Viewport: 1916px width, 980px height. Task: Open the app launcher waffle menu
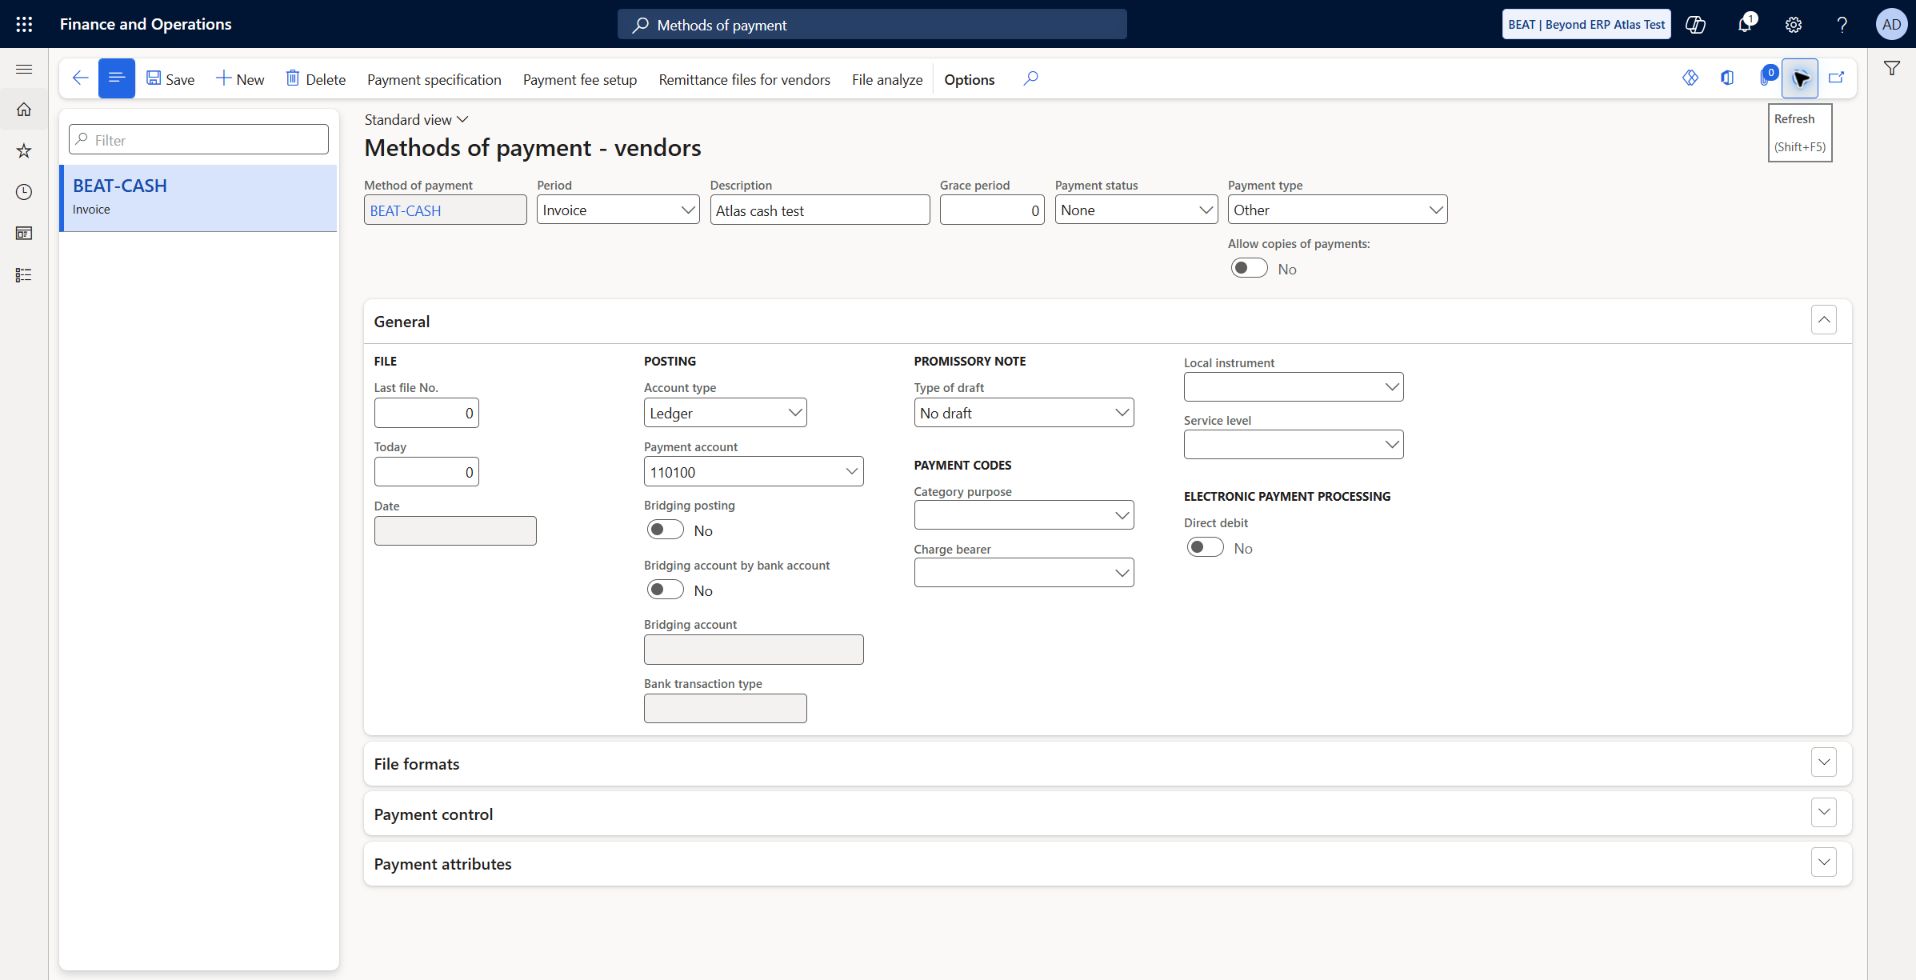click(24, 24)
